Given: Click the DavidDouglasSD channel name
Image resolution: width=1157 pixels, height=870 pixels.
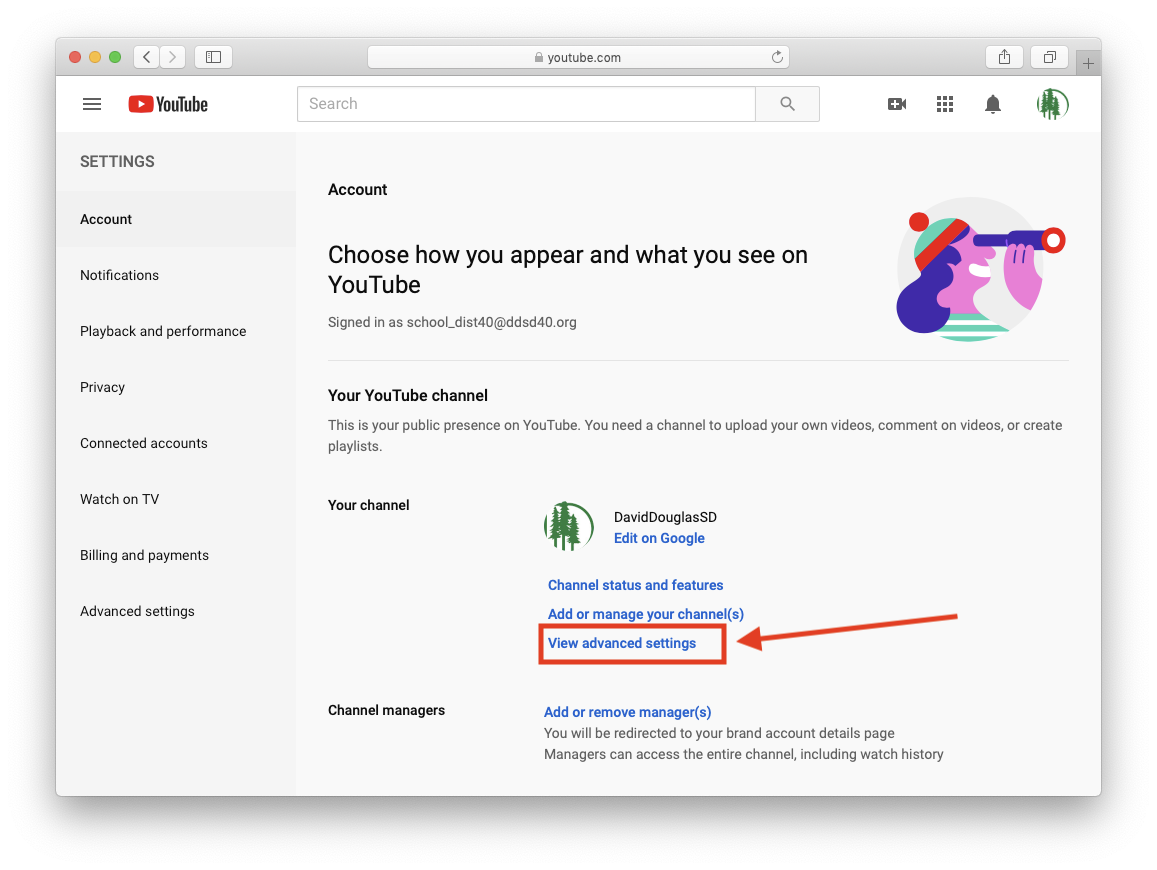Looking at the screenshot, I should (665, 517).
